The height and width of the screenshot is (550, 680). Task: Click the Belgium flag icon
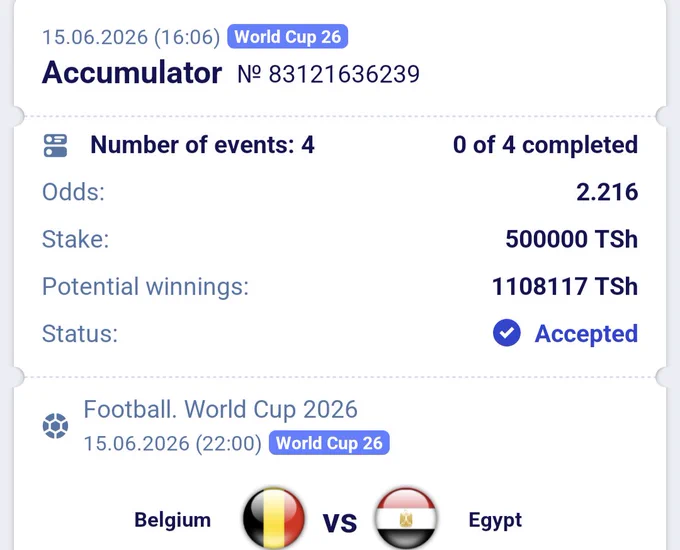point(274,518)
